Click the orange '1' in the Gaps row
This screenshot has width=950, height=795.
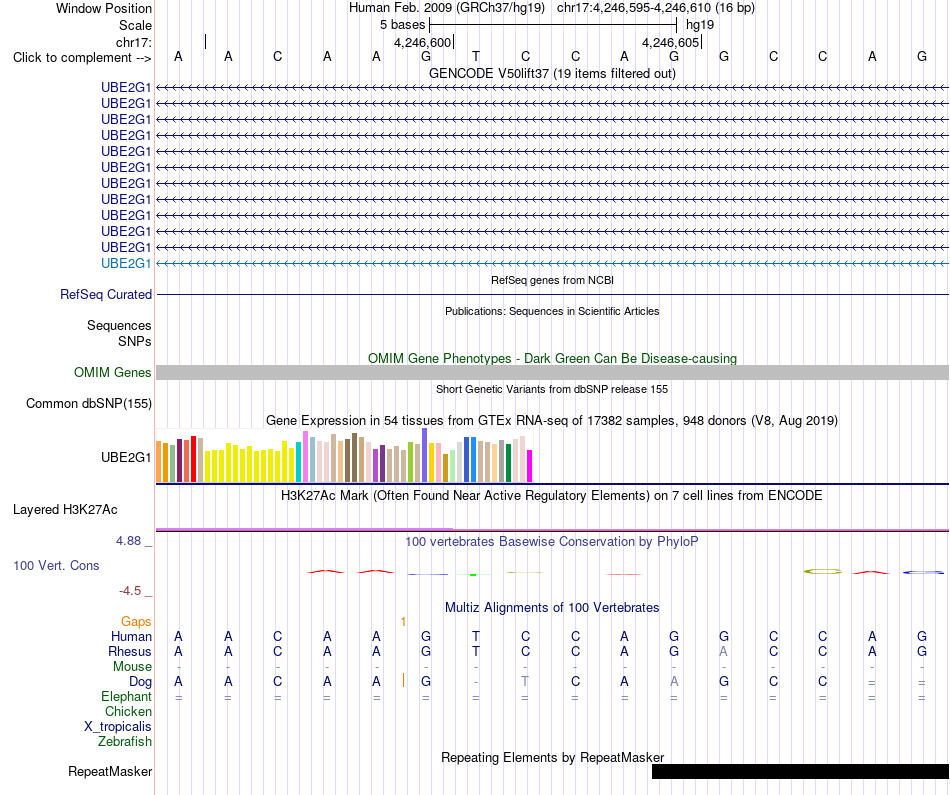point(404,622)
